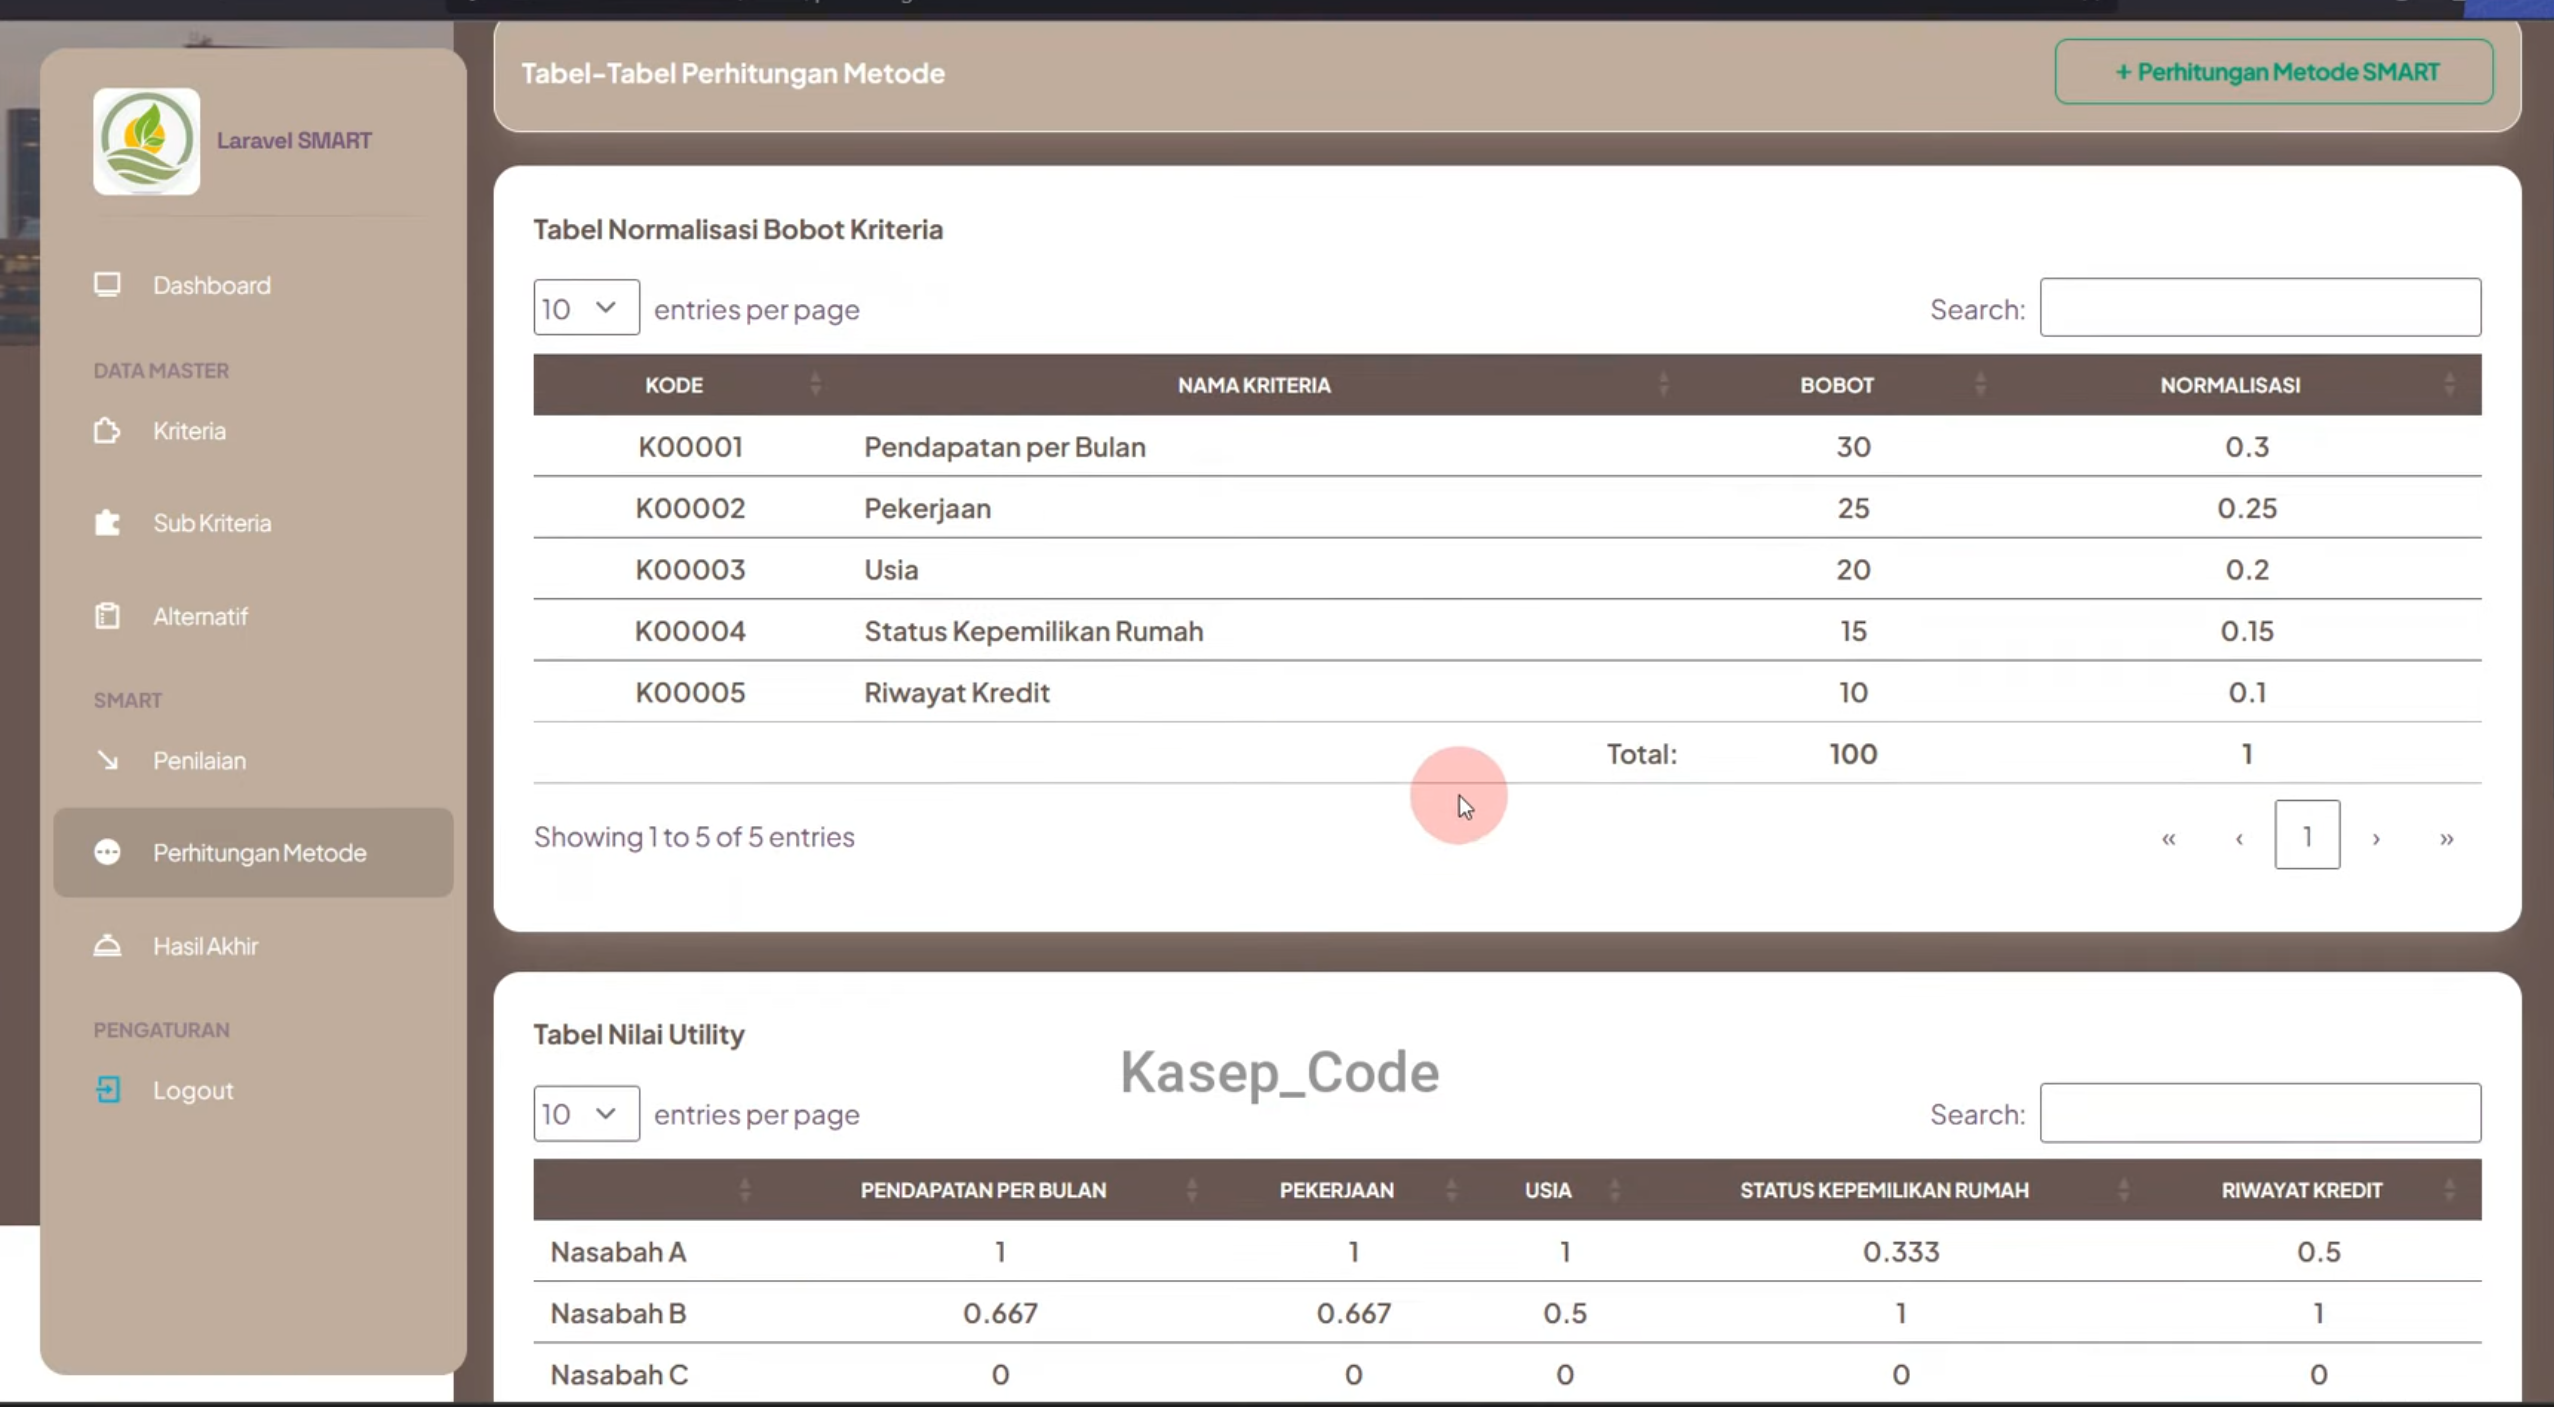Click Riwayat Kredit criteria name
The image size is (2554, 1407).
956,692
